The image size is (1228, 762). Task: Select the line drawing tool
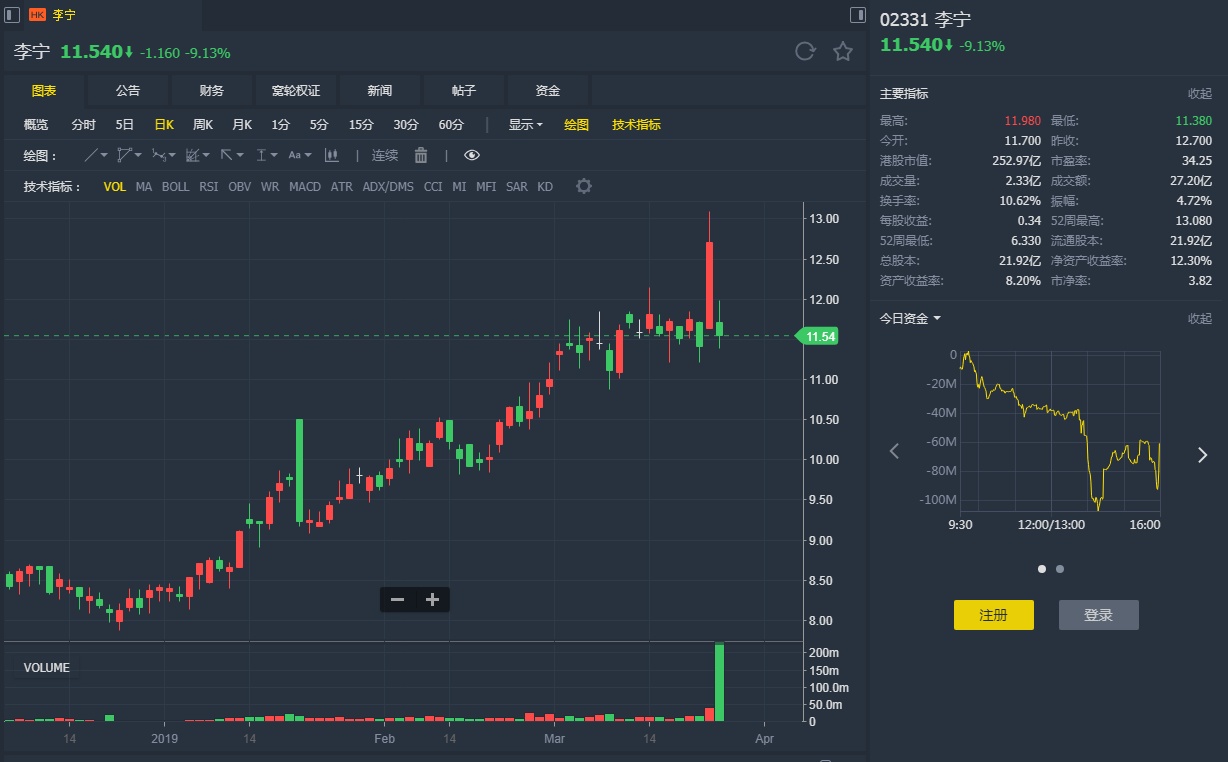click(x=91, y=155)
